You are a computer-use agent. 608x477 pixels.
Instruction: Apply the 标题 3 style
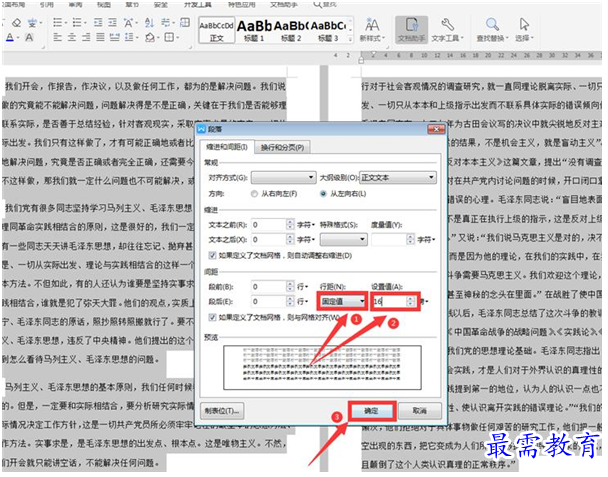point(328,30)
